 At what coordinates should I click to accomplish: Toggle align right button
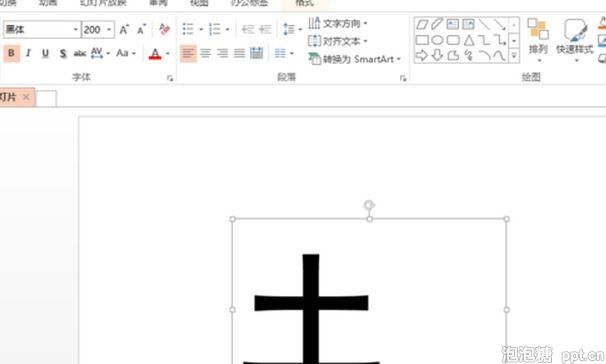[x=222, y=53]
